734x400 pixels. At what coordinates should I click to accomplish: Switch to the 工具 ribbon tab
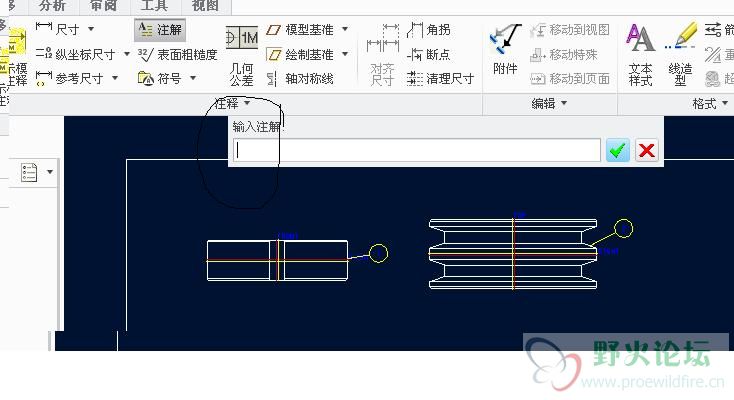pyautogui.click(x=154, y=6)
